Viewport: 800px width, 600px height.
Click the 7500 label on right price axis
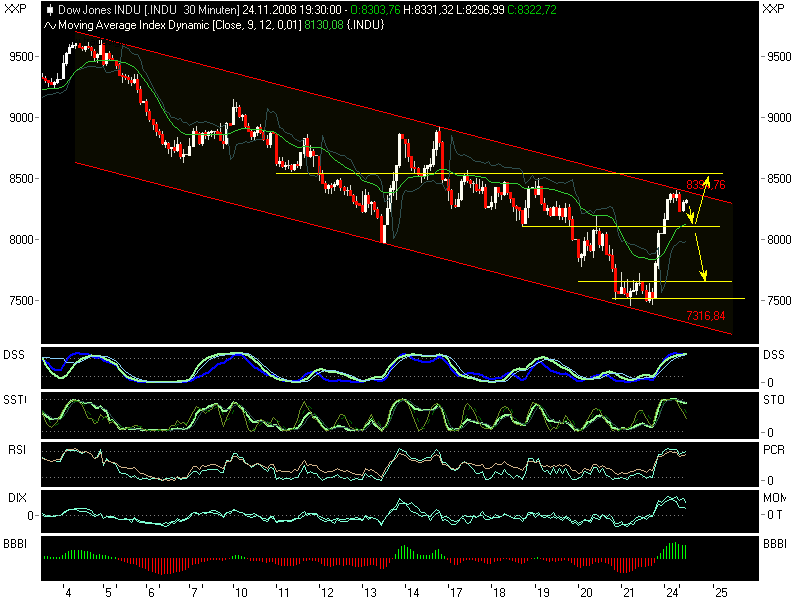pyautogui.click(x=780, y=300)
